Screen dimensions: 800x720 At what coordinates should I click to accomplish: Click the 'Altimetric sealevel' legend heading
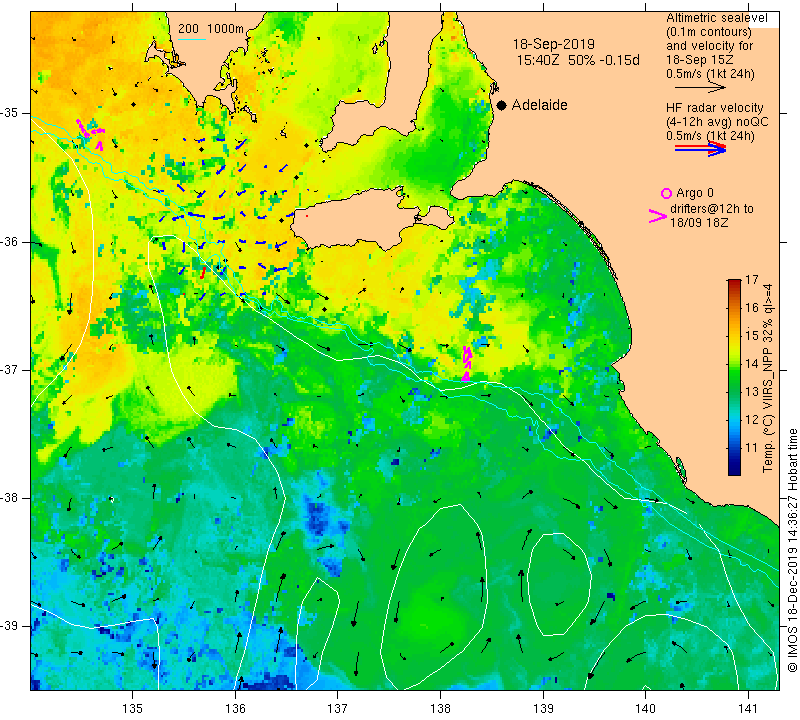716,18
